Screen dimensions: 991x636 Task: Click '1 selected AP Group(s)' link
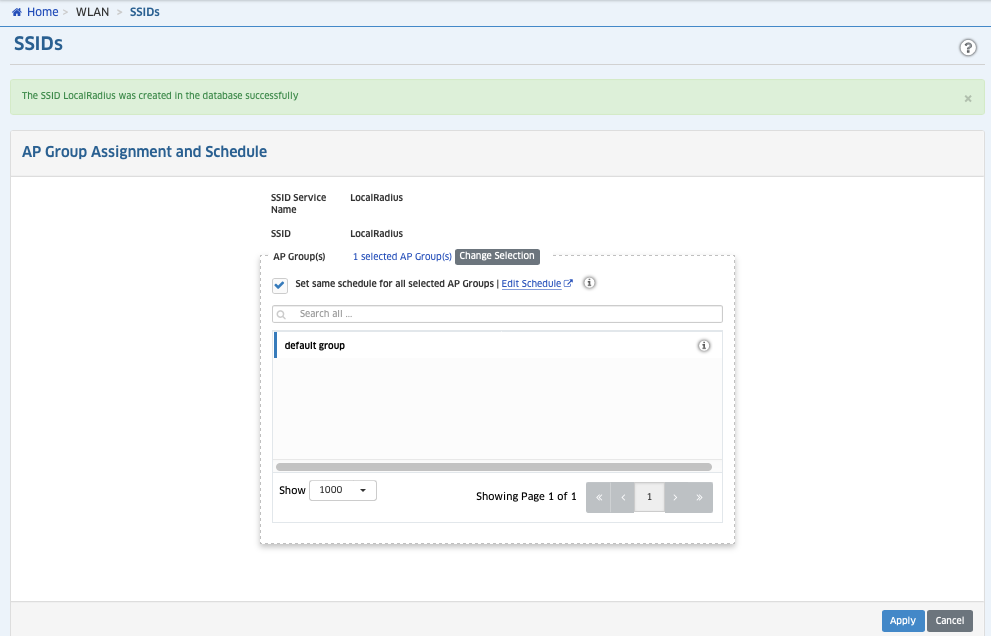click(402, 257)
